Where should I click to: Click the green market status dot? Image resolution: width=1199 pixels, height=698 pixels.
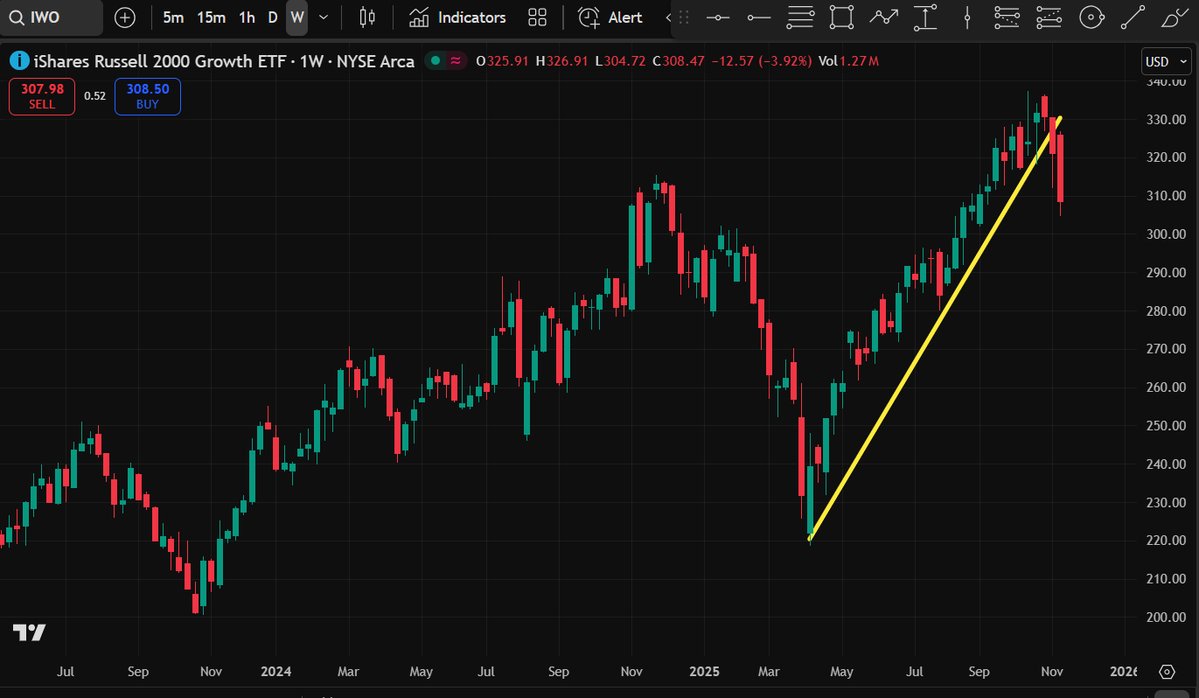click(435, 60)
